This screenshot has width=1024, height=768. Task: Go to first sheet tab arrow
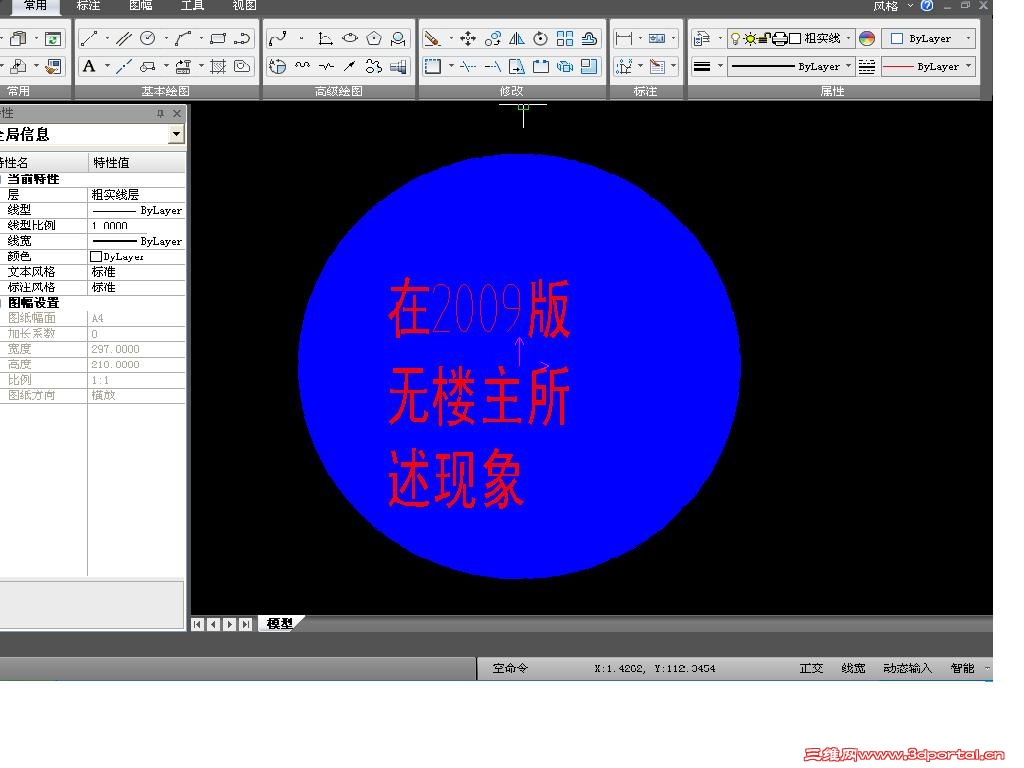coord(197,624)
